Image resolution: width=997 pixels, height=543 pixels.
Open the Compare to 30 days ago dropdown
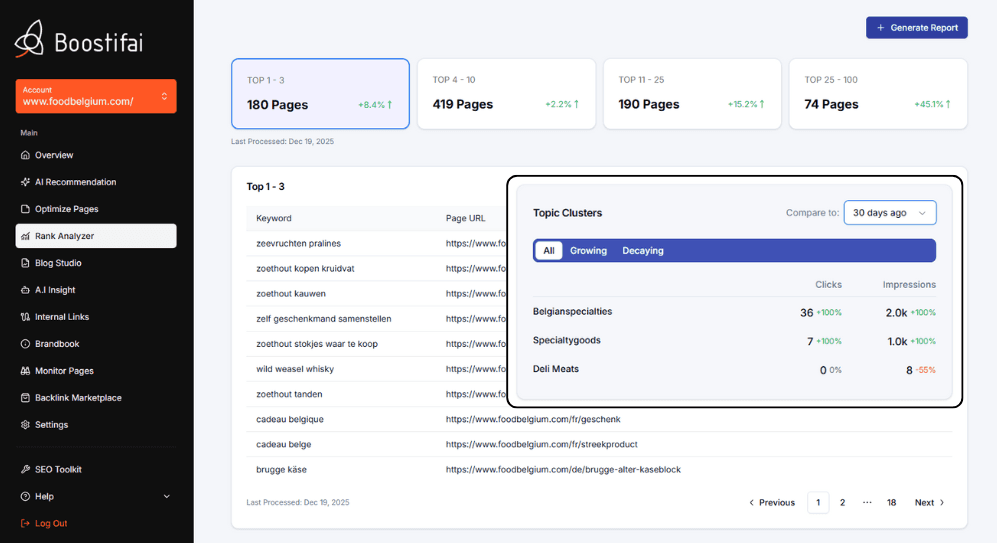click(890, 212)
